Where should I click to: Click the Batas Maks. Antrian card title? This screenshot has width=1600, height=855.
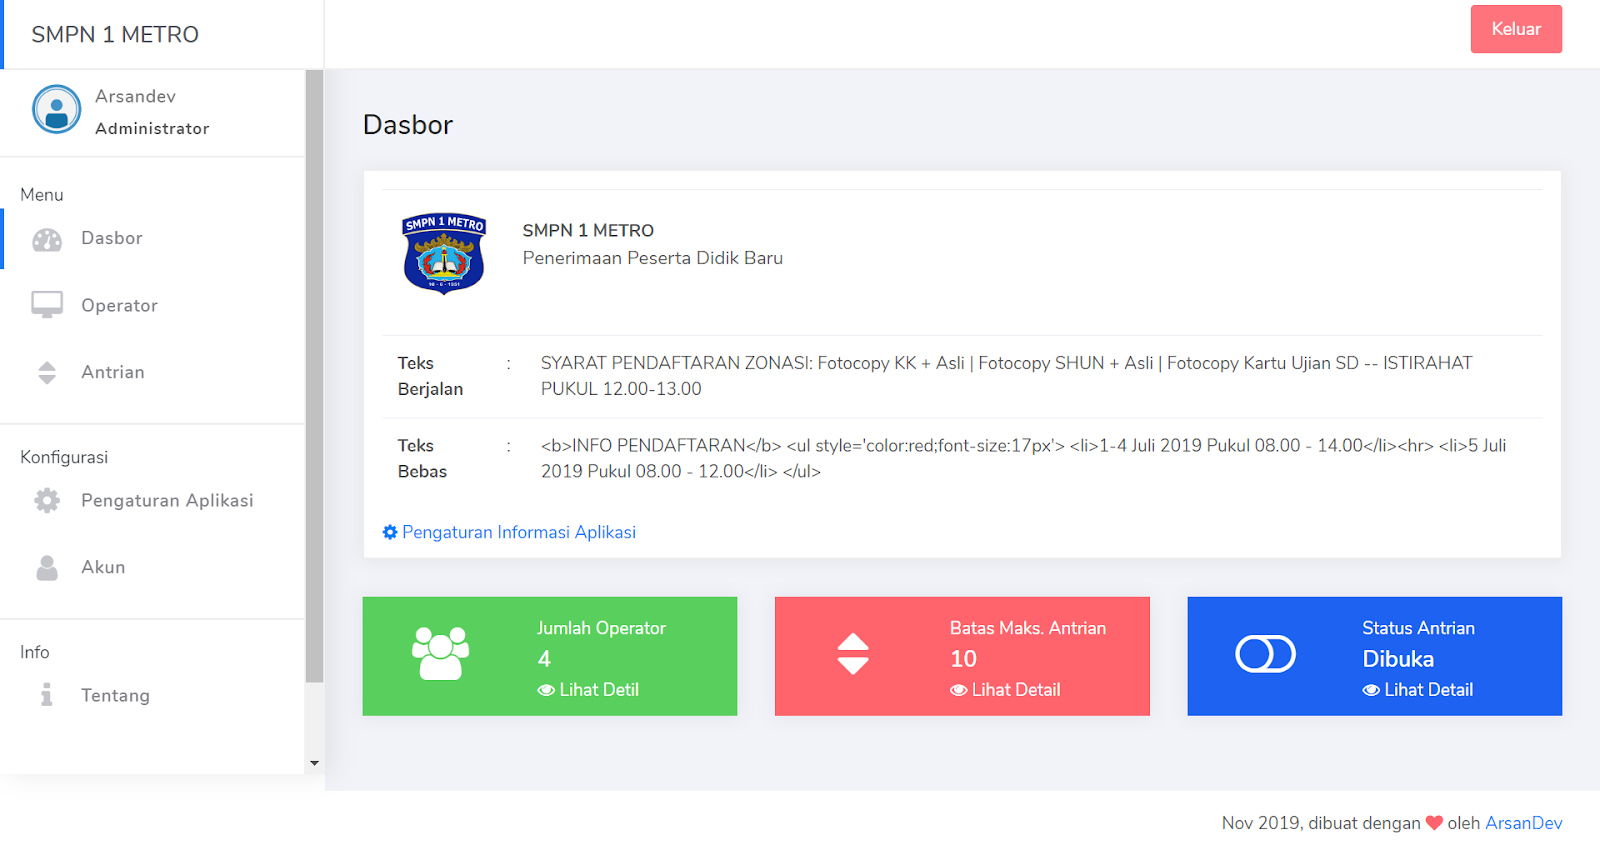click(1028, 628)
